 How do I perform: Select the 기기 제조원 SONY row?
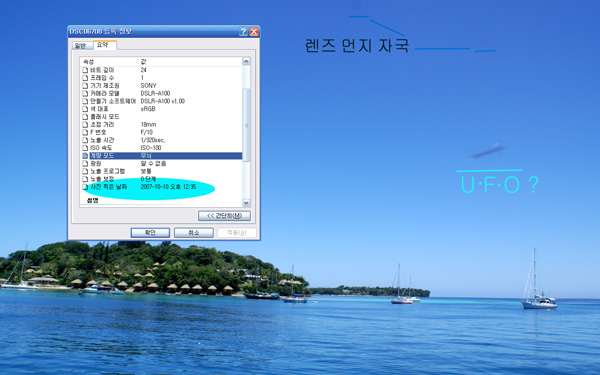coord(162,86)
